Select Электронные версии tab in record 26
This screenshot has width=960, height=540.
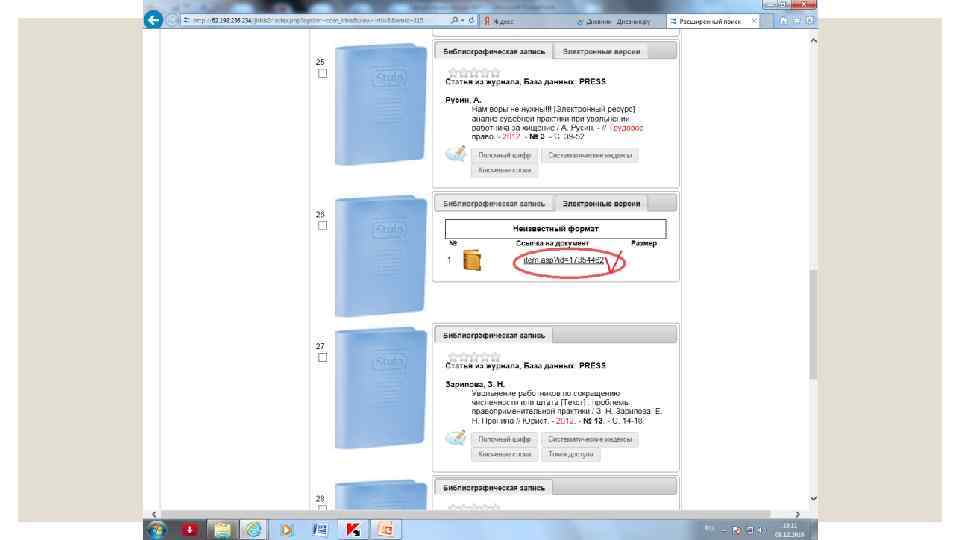coord(601,203)
